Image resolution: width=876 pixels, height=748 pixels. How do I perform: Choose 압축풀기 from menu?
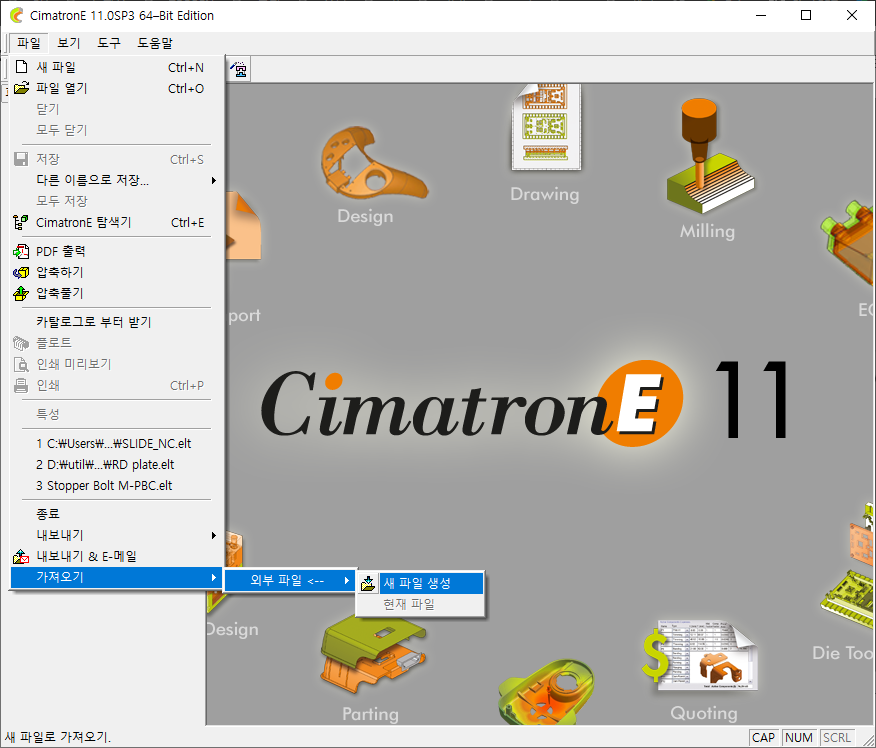pyautogui.click(x=117, y=293)
